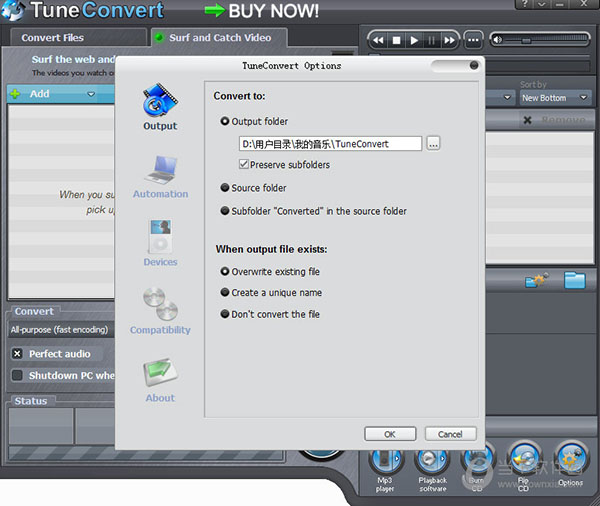
Task: Close options dialog with round button
Action: tap(474, 65)
